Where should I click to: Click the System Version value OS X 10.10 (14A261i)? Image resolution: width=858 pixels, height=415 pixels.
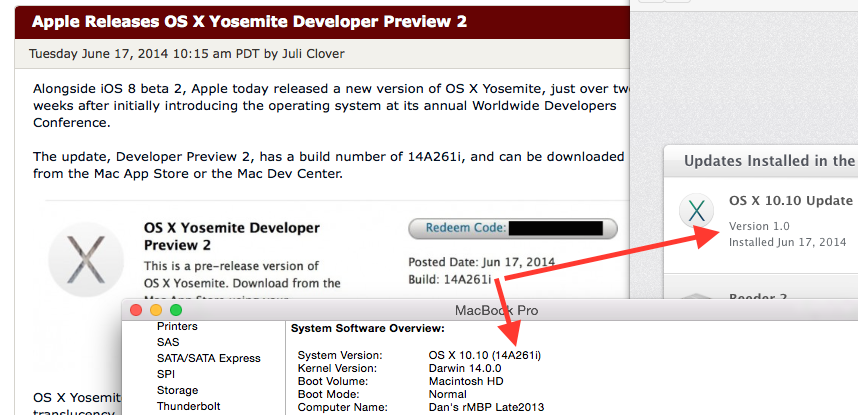click(485, 355)
